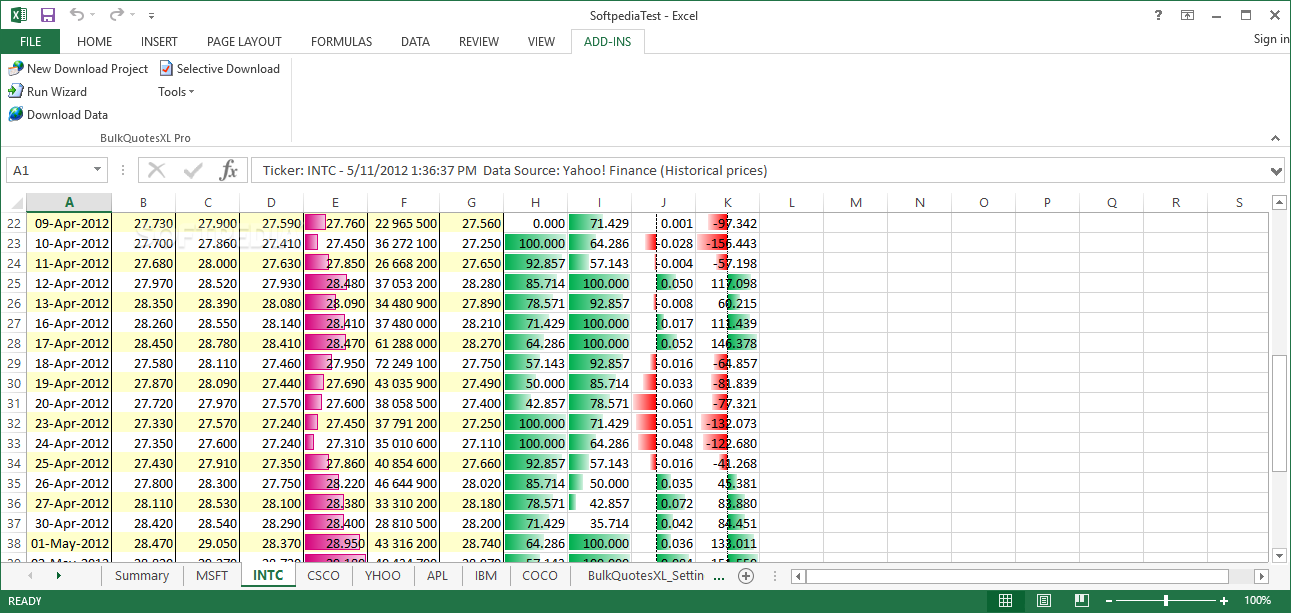This screenshot has height=613, width=1291.
Task: Open the FORMULAS tab
Action: (341, 42)
